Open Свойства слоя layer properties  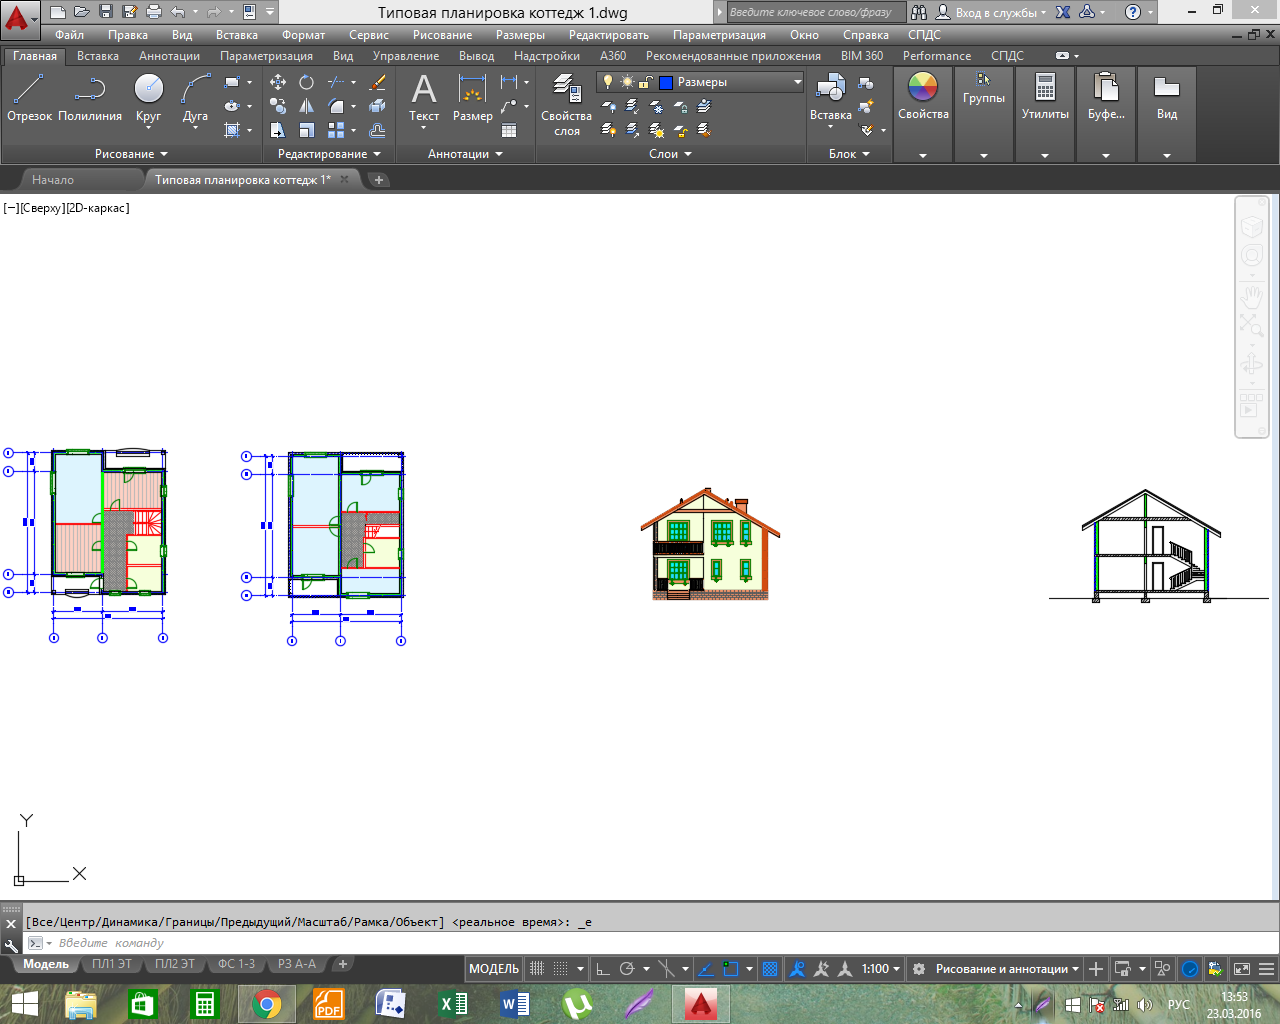point(566,104)
